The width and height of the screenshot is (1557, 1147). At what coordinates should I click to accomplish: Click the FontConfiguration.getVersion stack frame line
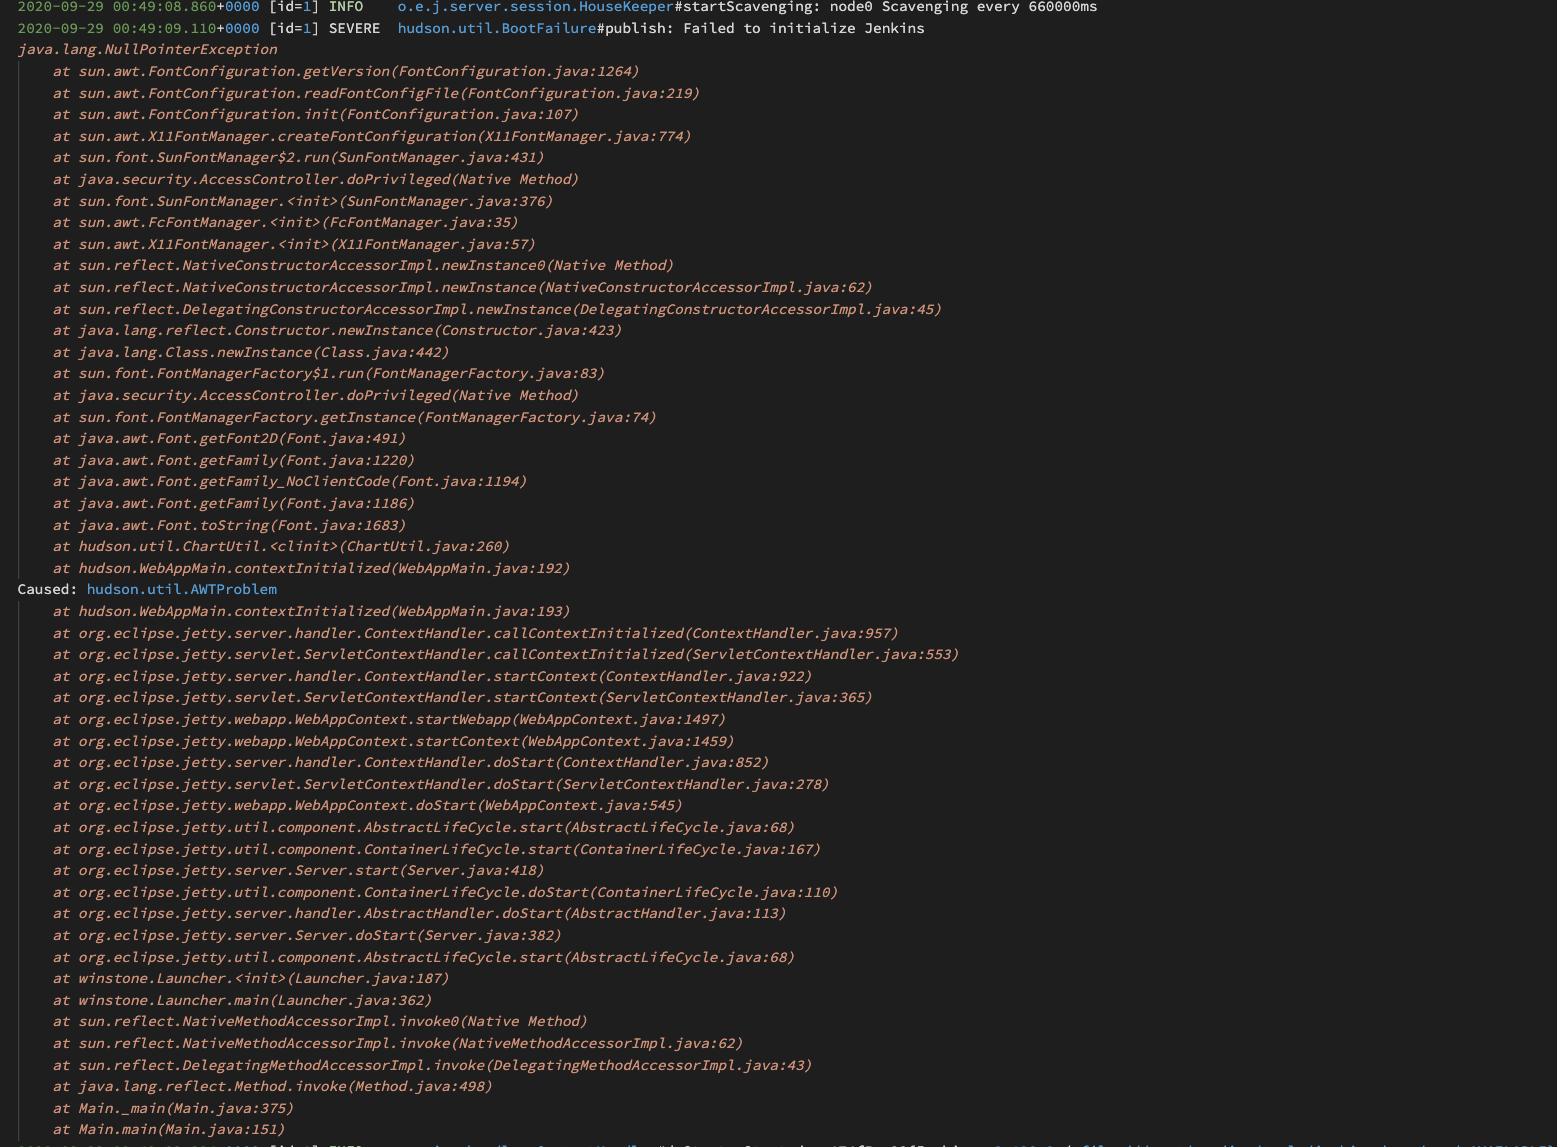pyautogui.click(x=346, y=71)
